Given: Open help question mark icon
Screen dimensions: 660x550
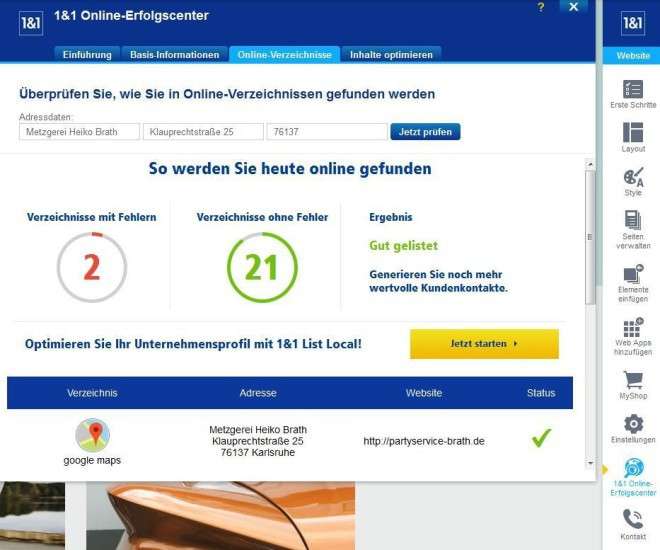Looking at the screenshot, I should coord(541,7).
